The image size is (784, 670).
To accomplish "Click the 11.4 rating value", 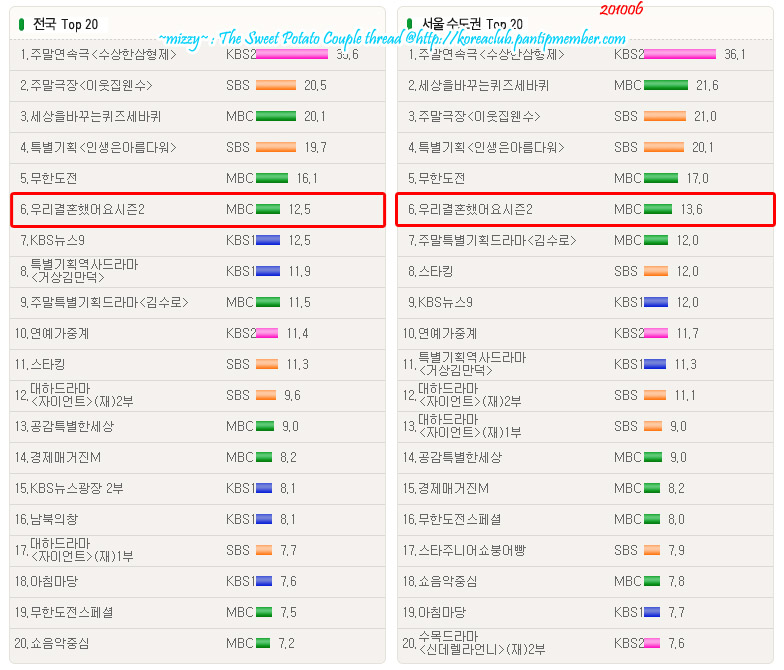I will (298, 334).
